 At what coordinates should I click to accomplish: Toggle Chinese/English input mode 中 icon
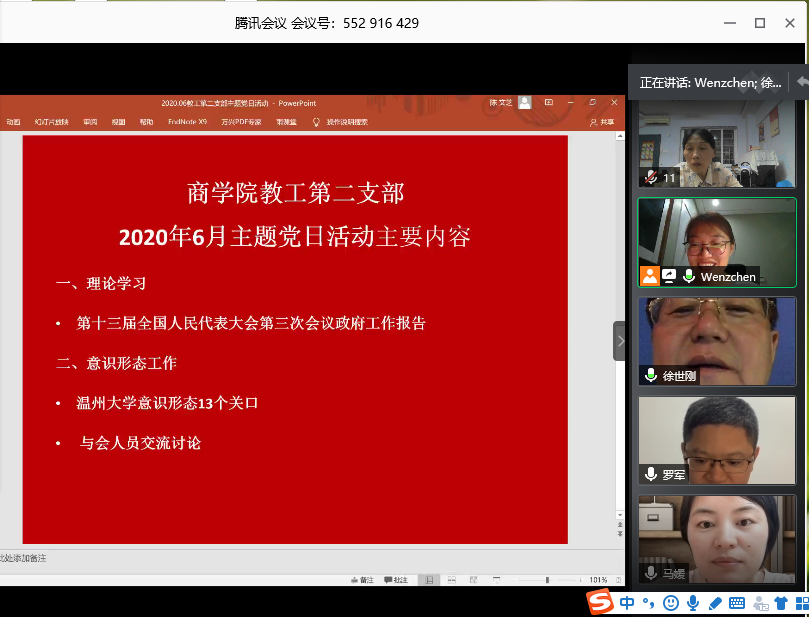click(627, 603)
